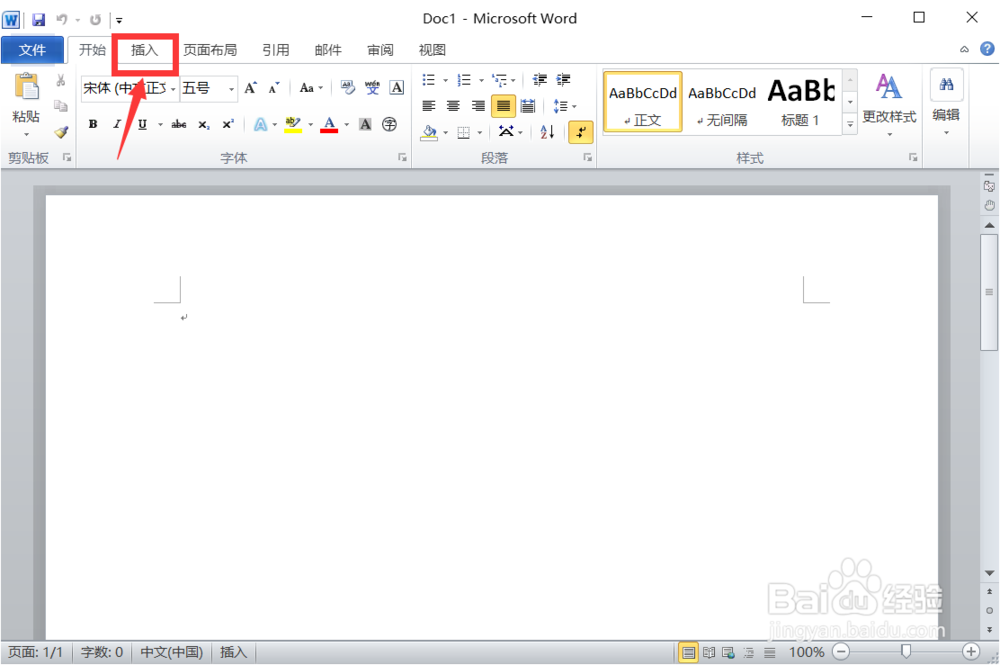Activate center text alignment

[x=452, y=105]
